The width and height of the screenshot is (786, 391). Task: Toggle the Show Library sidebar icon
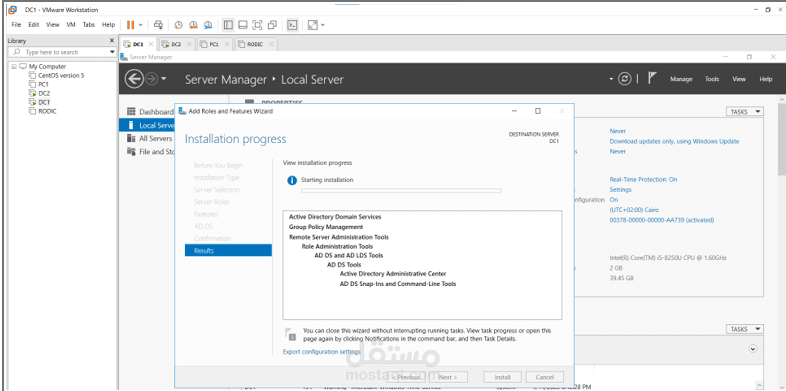coord(228,25)
